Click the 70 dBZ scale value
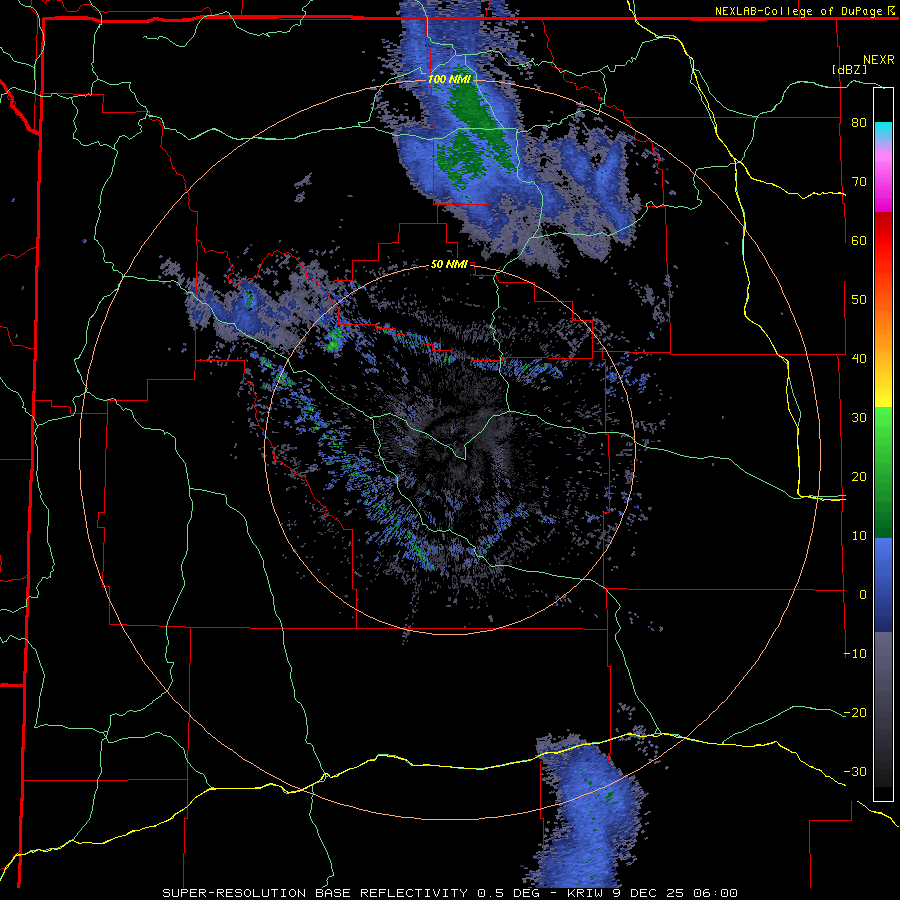900x900 pixels. pos(859,182)
